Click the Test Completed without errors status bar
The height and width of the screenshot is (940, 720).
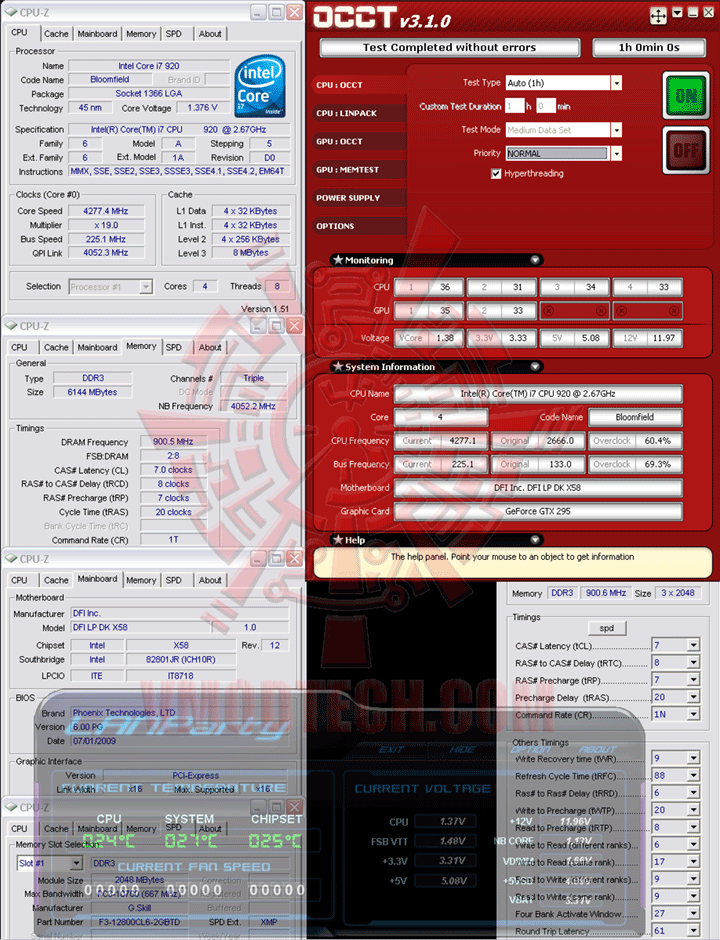coord(450,47)
